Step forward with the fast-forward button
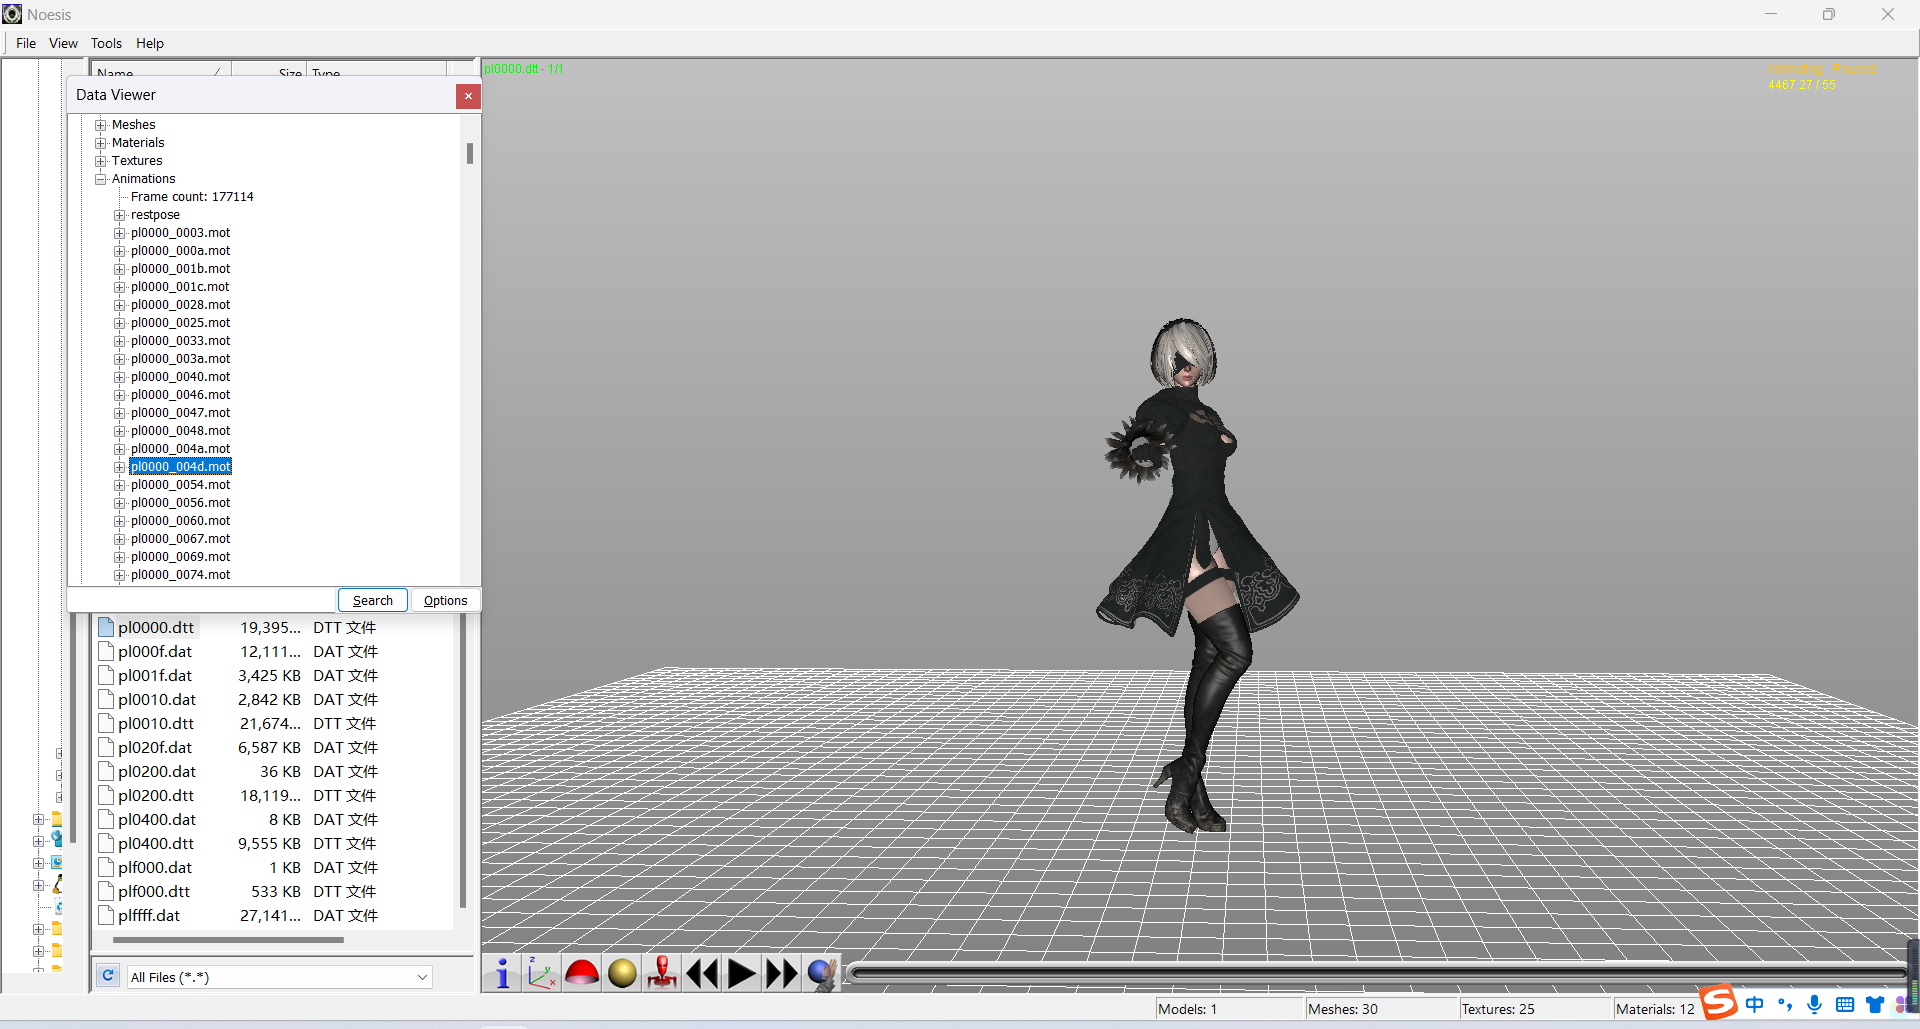1920x1029 pixels. pyautogui.click(x=782, y=973)
